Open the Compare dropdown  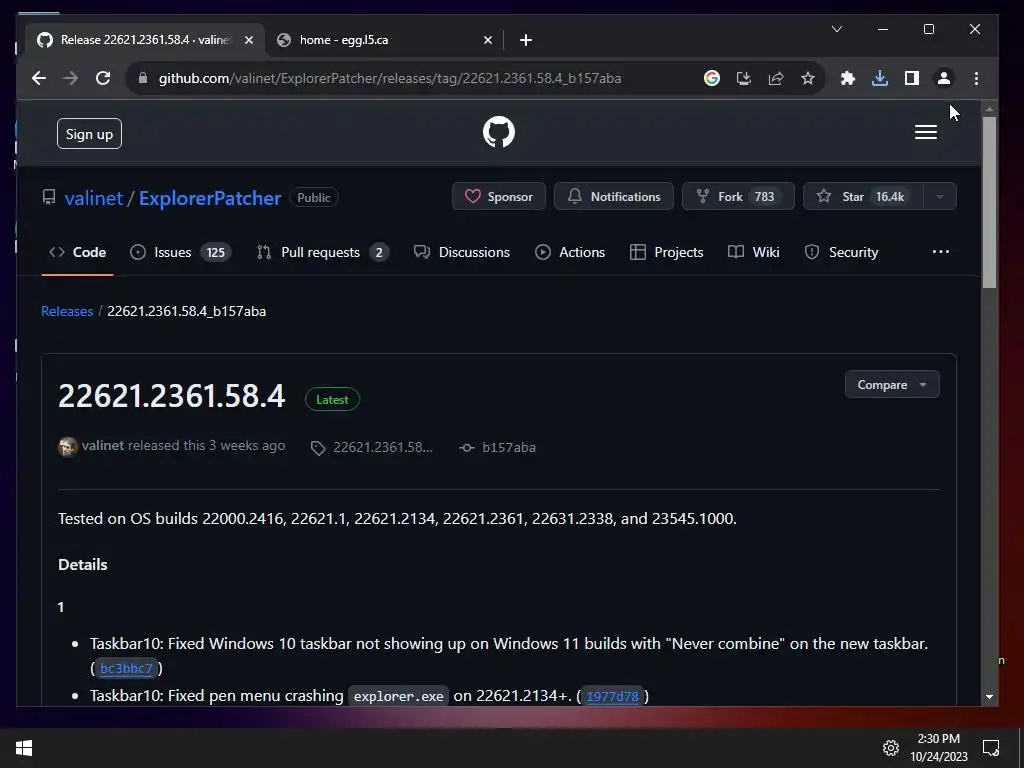tap(892, 385)
